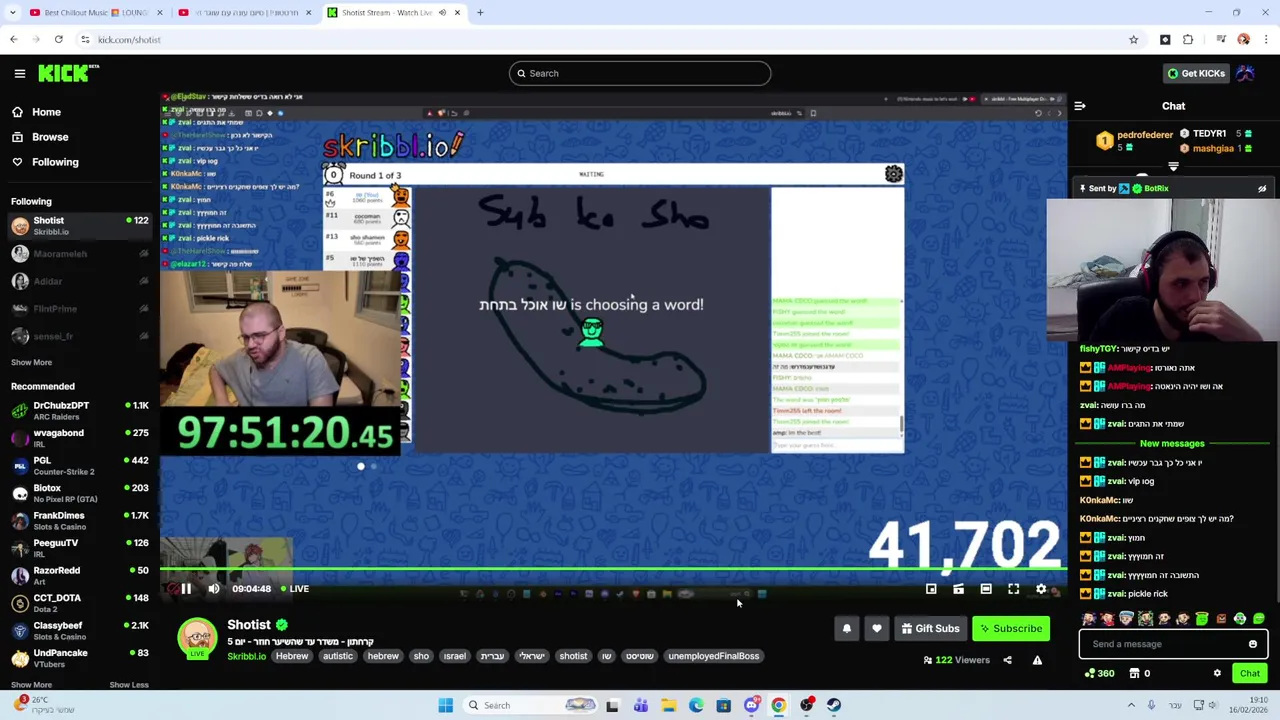Select Shotist in following list
The image size is (1280, 720).
[79, 226]
